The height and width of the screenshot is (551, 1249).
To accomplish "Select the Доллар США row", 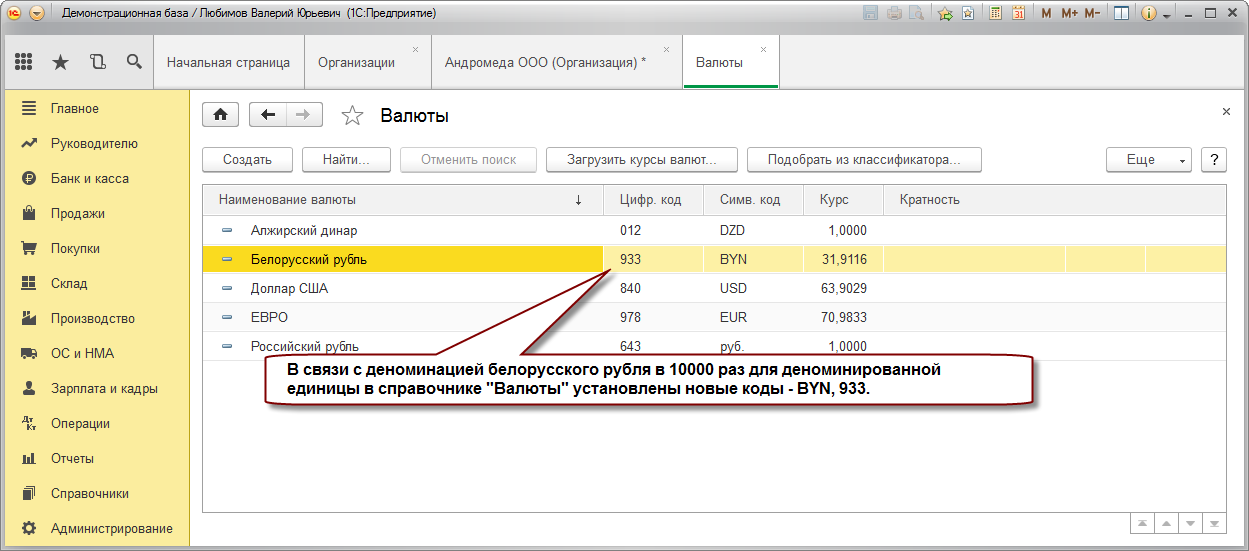I will [714, 288].
